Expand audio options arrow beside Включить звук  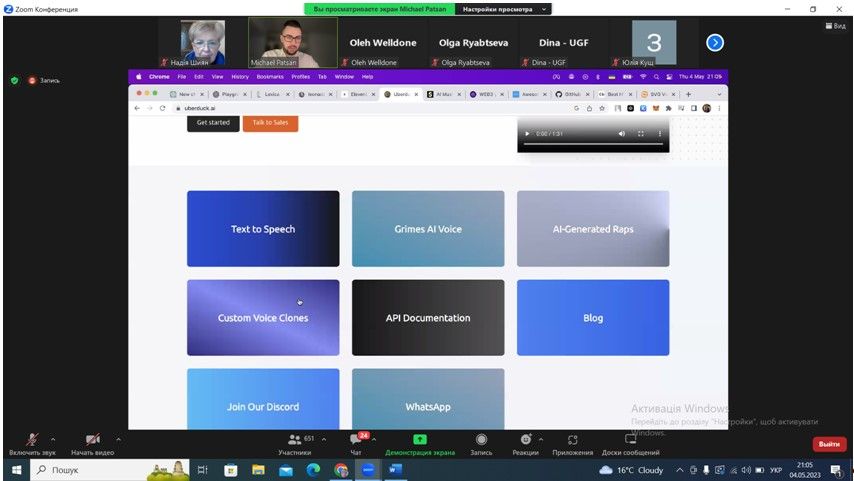tap(53, 439)
